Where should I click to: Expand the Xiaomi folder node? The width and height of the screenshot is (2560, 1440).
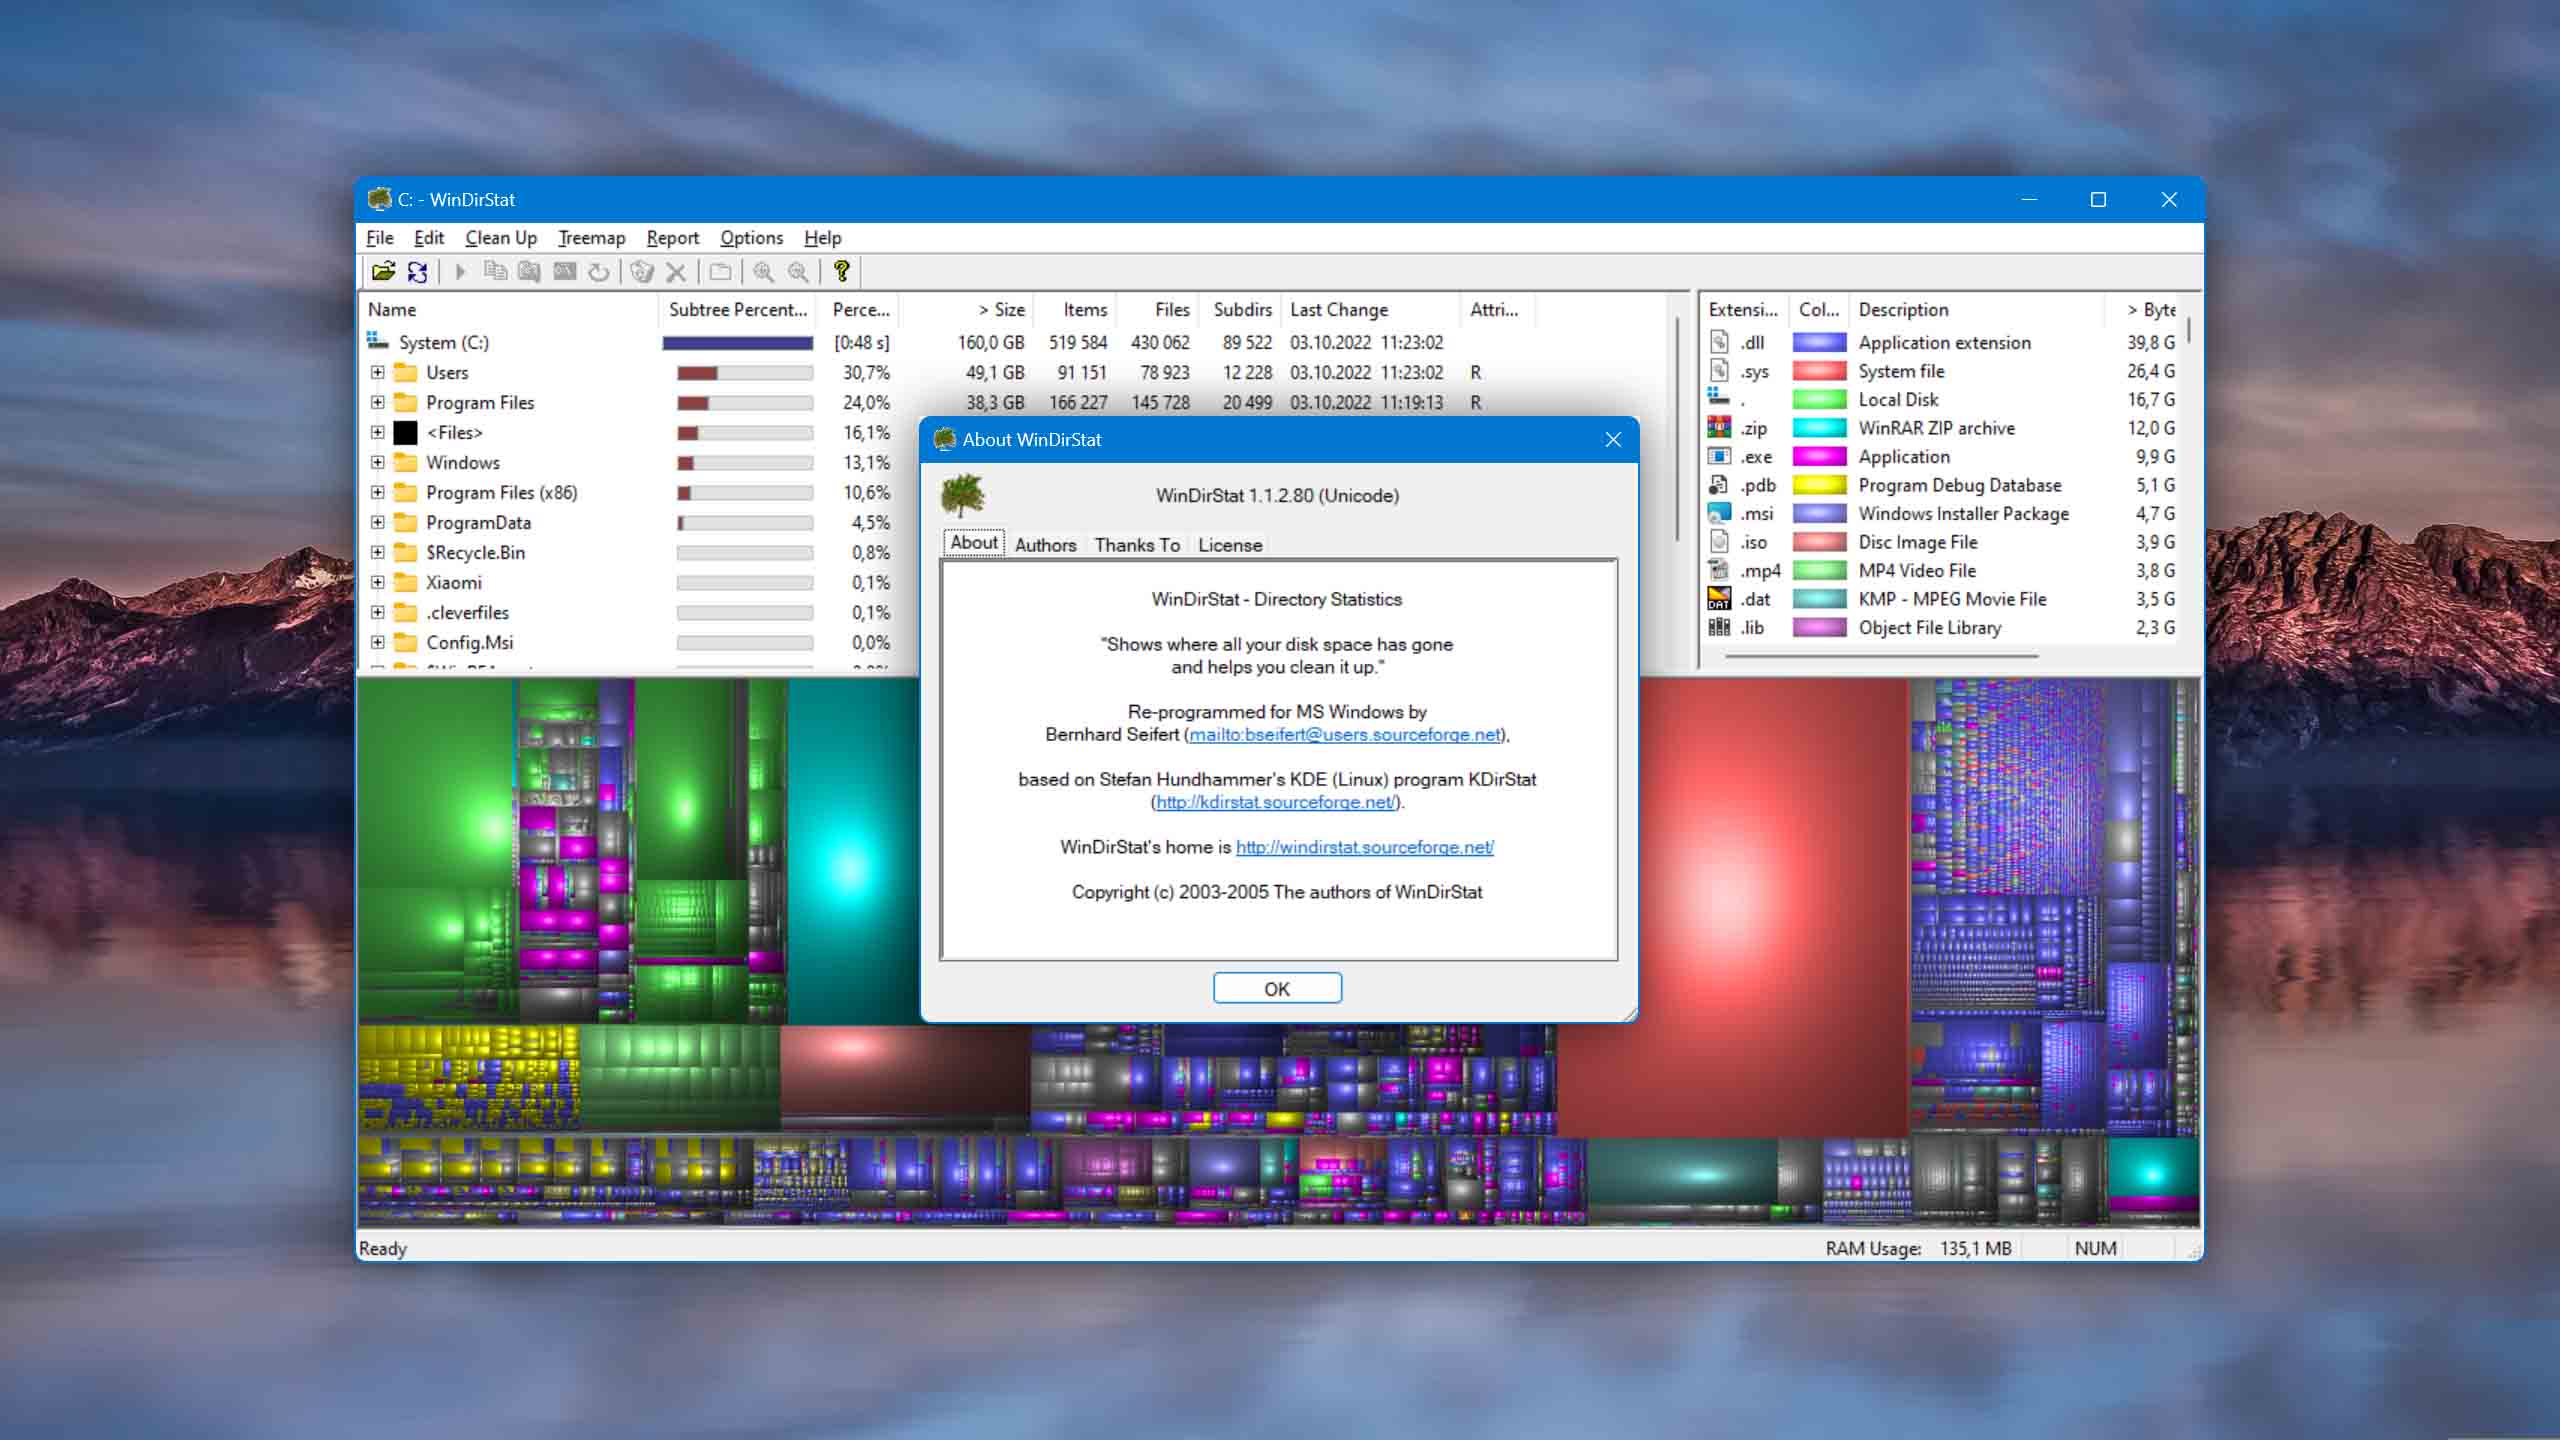[377, 583]
